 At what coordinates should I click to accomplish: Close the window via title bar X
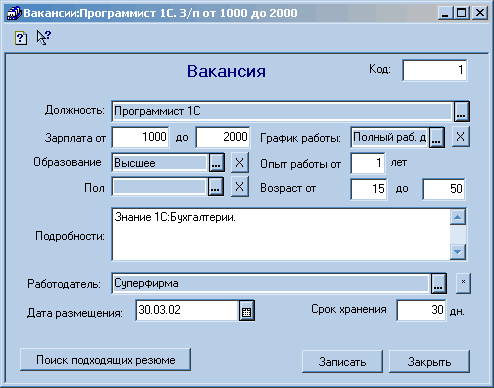(x=480, y=13)
